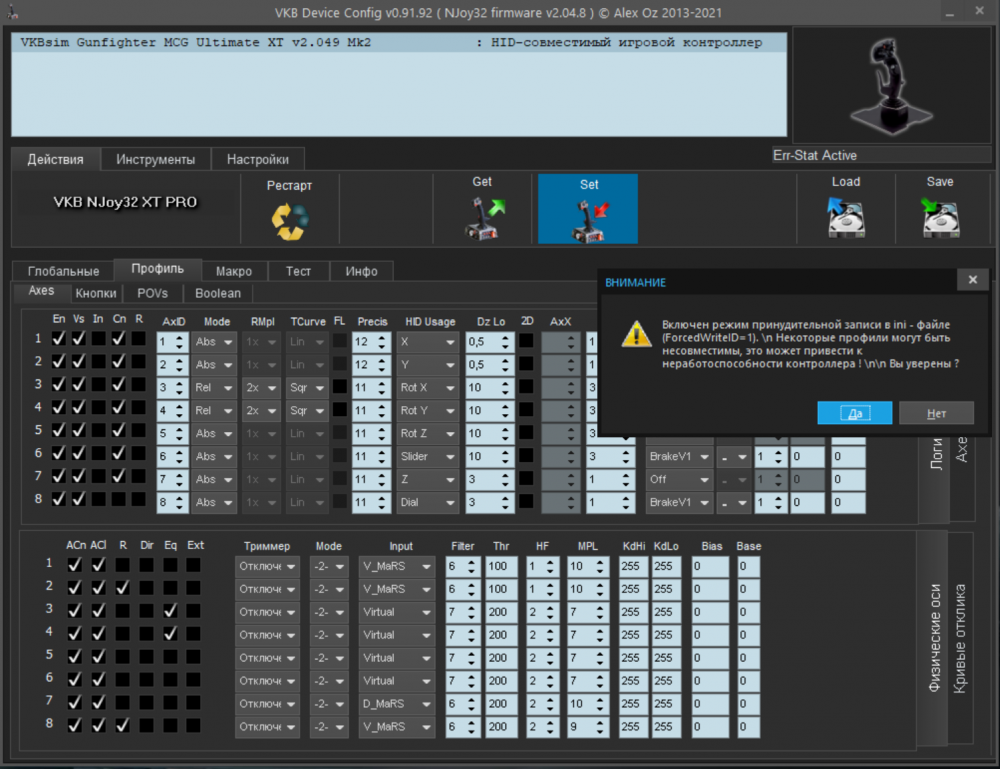Open the Input dropdown showing D_MaRS

[x=398, y=703]
